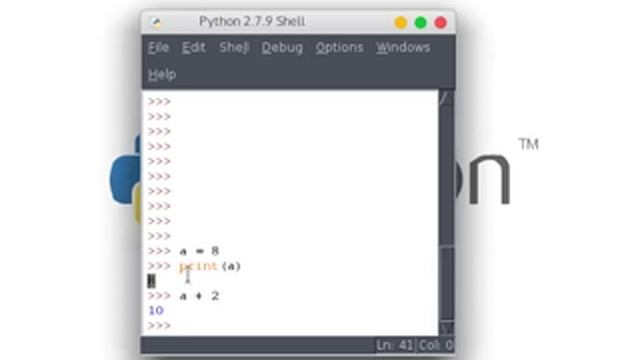Open the Shell menu
This screenshot has width=640, height=360.
click(x=234, y=47)
